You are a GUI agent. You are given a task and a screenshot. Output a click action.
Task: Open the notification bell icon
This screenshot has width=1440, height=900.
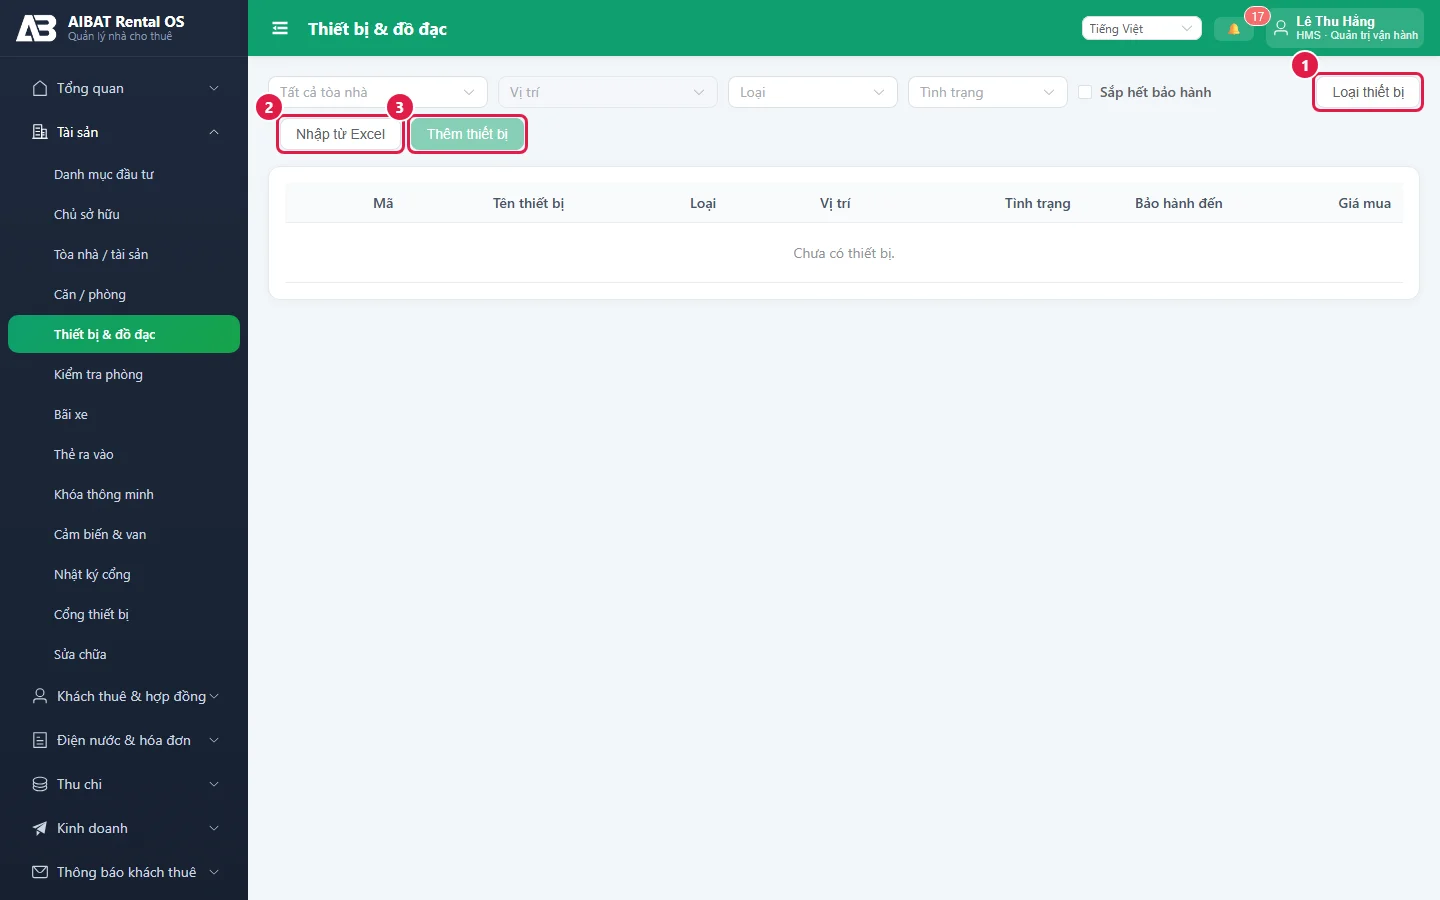tap(1234, 29)
